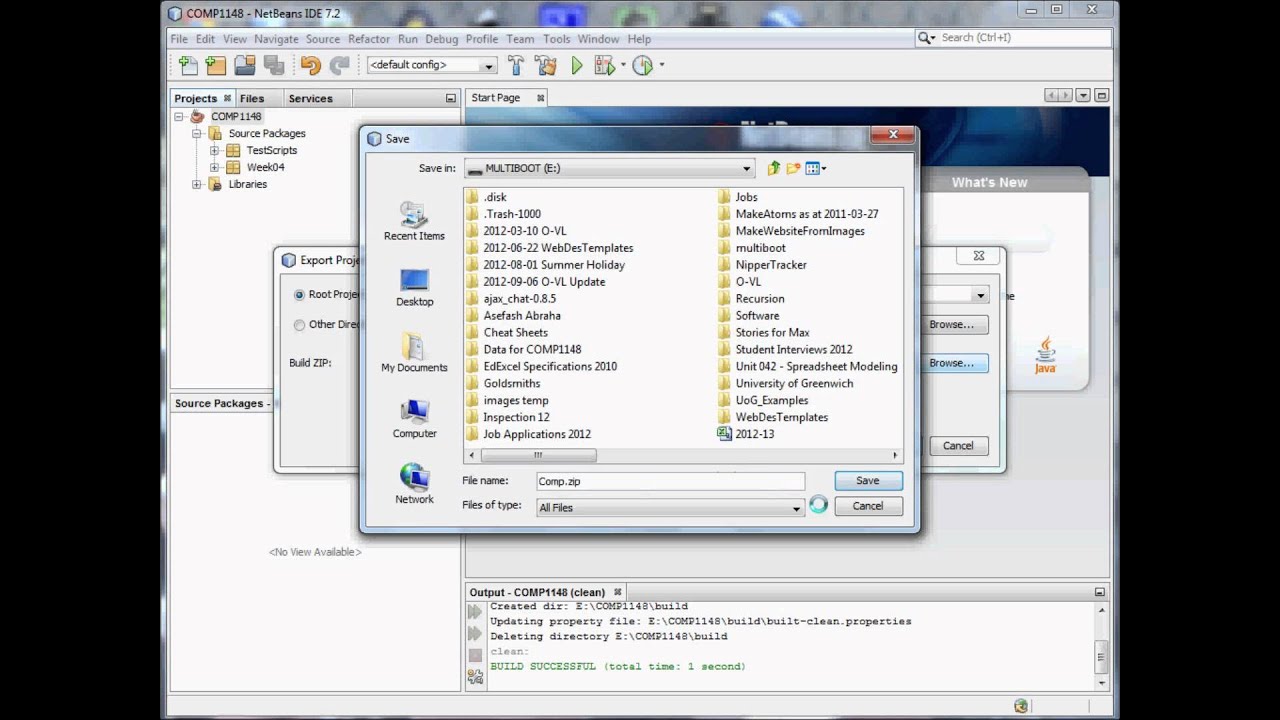Click the Profile Project clock icon

click(642, 65)
